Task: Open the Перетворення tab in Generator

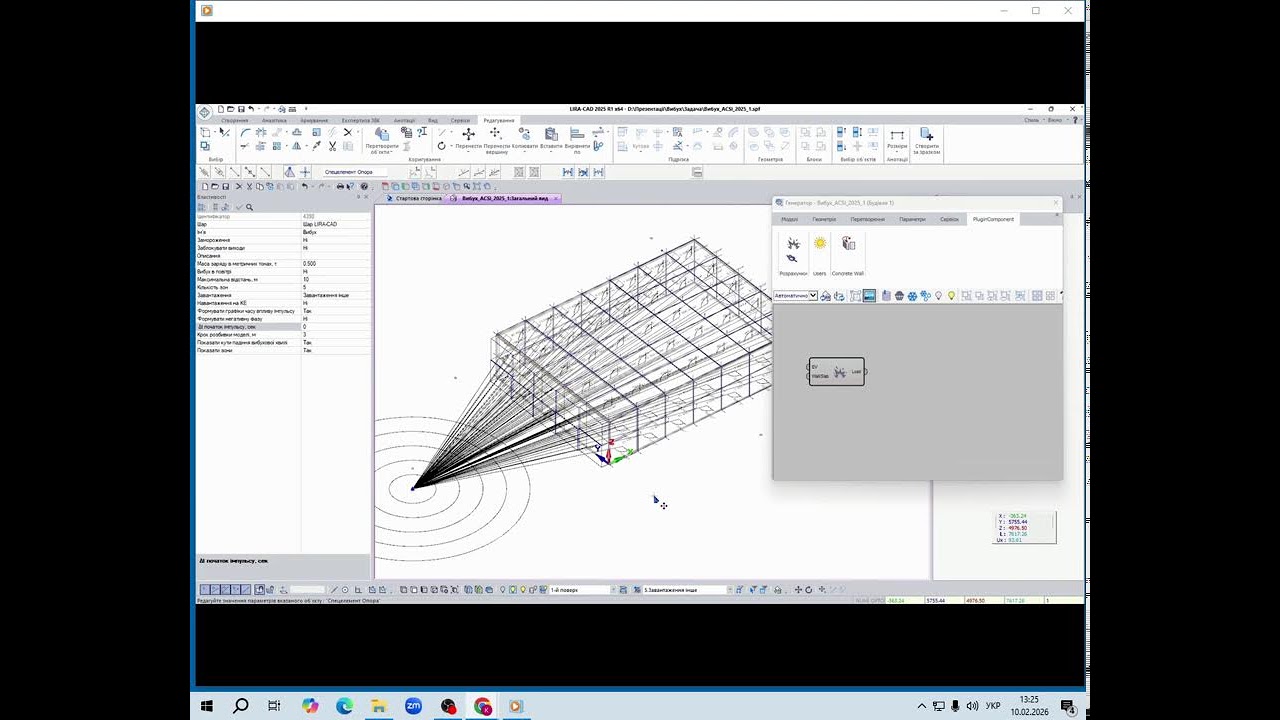Action: tap(868, 219)
